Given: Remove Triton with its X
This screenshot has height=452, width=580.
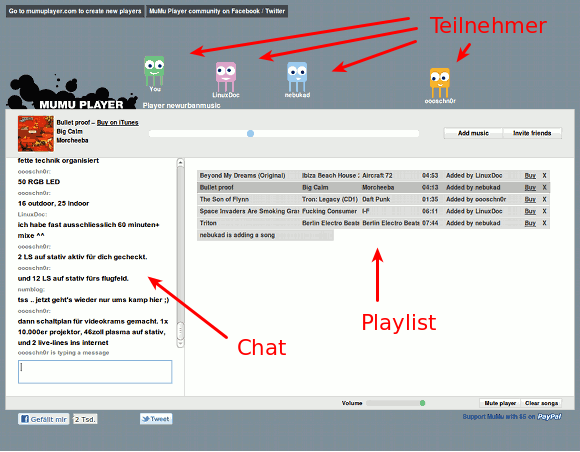Looking at the screenshot, I should [544, 223].
